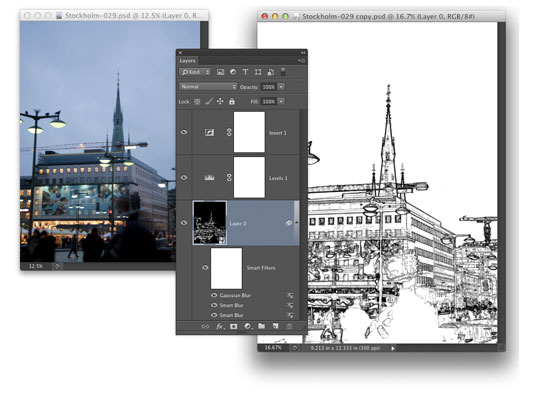
Task: Click the Levels 1 layer mask thumbnail
Action: point(249,177)
